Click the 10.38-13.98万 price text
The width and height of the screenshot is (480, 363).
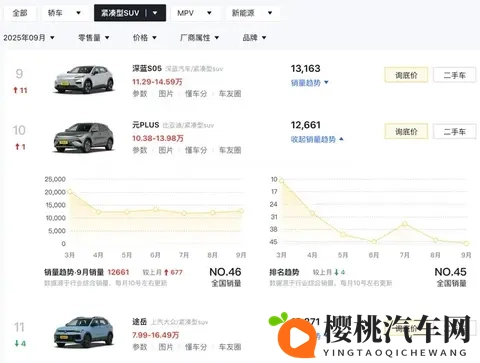158,138
